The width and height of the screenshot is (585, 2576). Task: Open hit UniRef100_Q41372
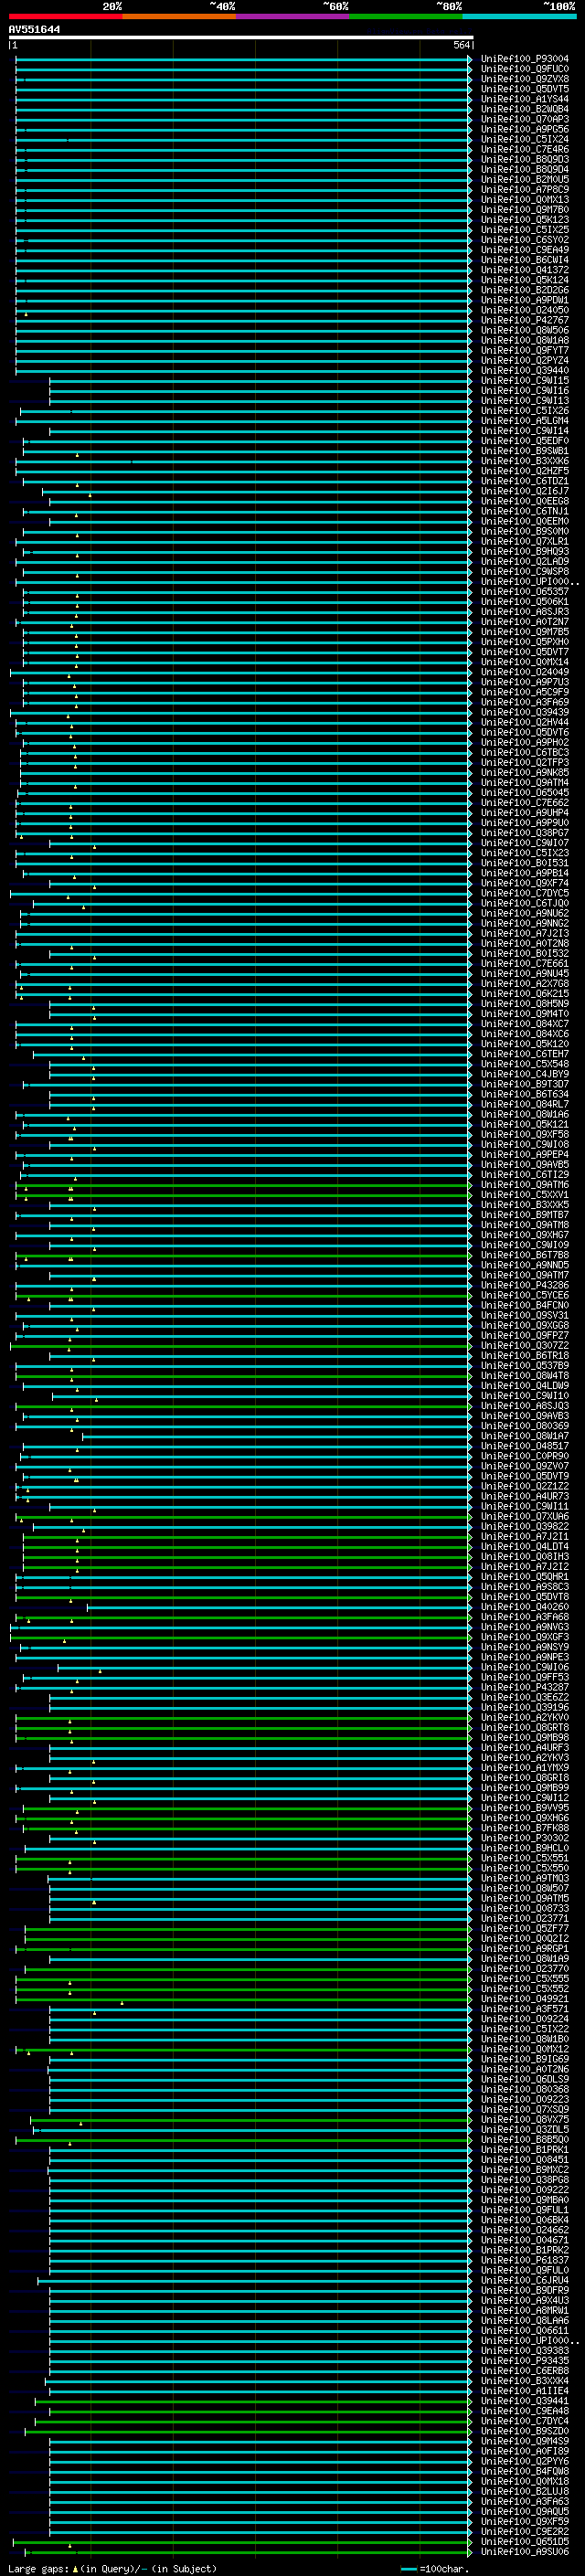525,270
